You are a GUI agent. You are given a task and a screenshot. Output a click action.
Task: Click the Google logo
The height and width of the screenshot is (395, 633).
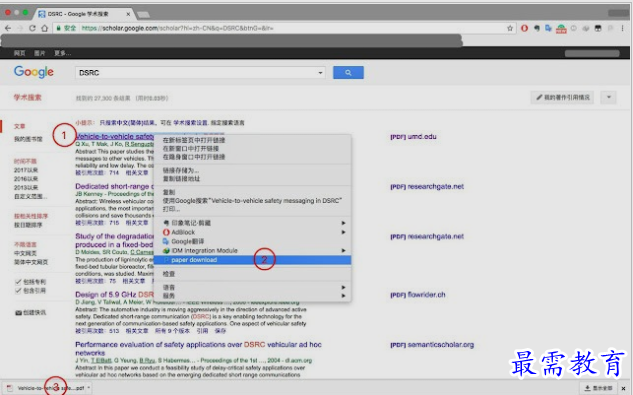pyautogui.click(x=34, y=72)
